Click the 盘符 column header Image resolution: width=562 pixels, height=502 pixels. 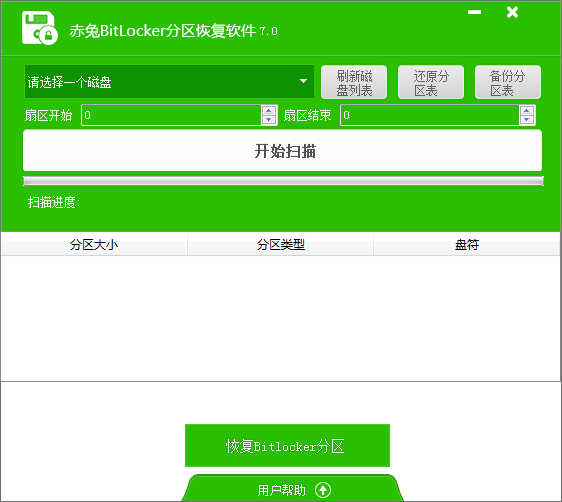[x=467, y=244]
